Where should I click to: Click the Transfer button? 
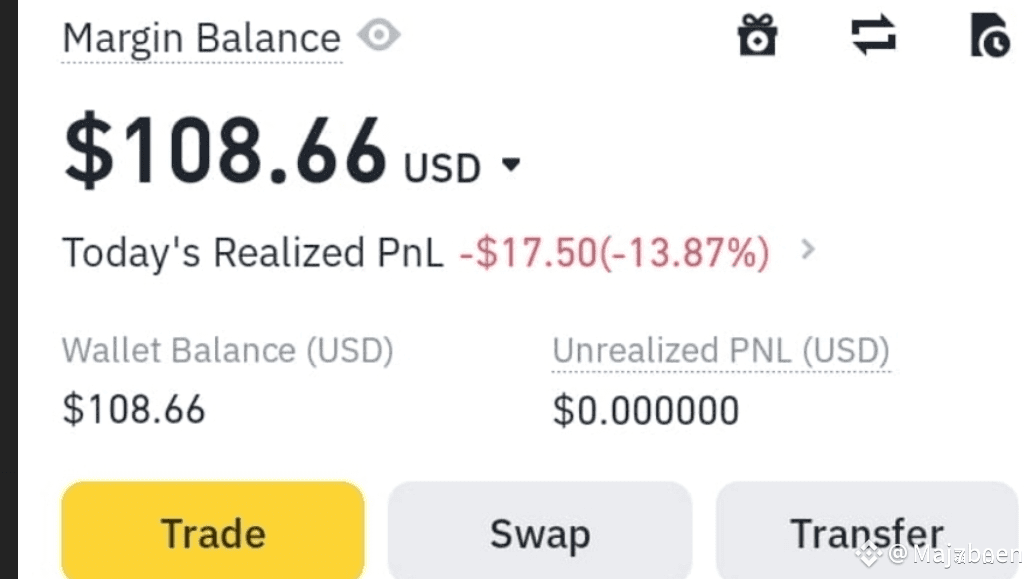[x=867, y=531]
